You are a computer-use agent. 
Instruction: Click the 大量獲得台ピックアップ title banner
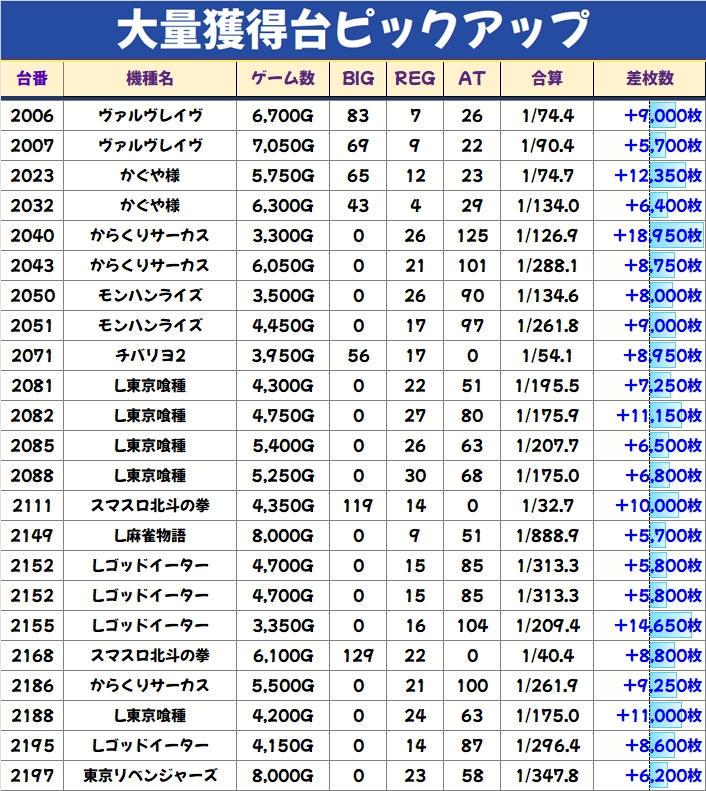pyautogui.click(x=353, y=30)
